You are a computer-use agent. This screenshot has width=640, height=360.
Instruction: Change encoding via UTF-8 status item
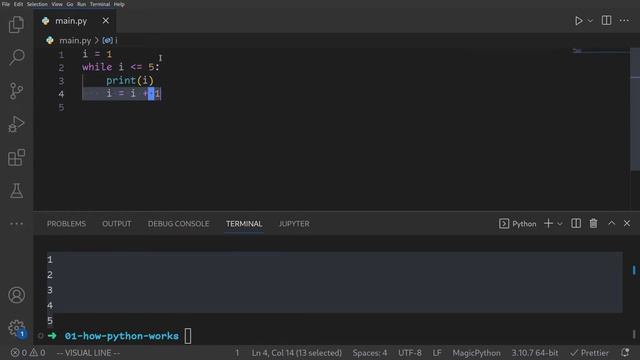(x=410, y=353)
